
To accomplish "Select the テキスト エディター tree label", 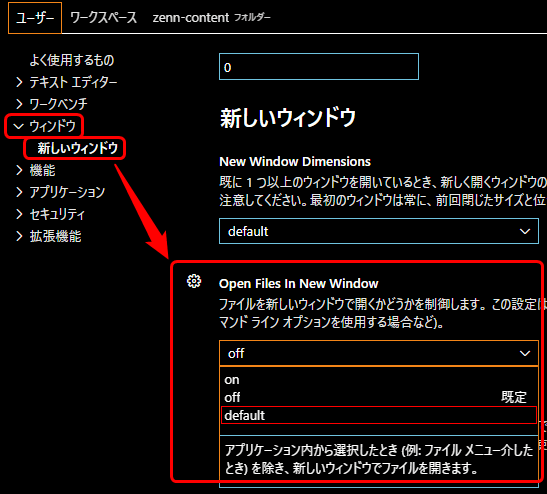I will 73,82.
